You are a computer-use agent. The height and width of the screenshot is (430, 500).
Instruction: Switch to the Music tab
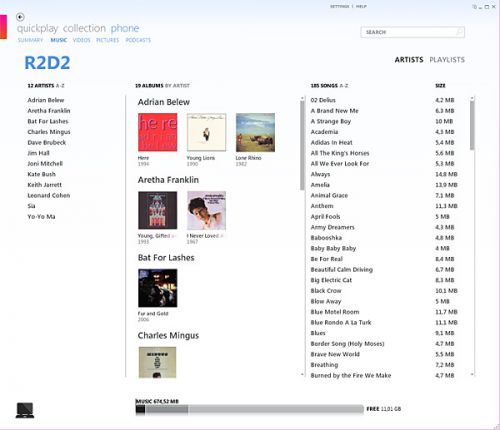coord(59,40)
